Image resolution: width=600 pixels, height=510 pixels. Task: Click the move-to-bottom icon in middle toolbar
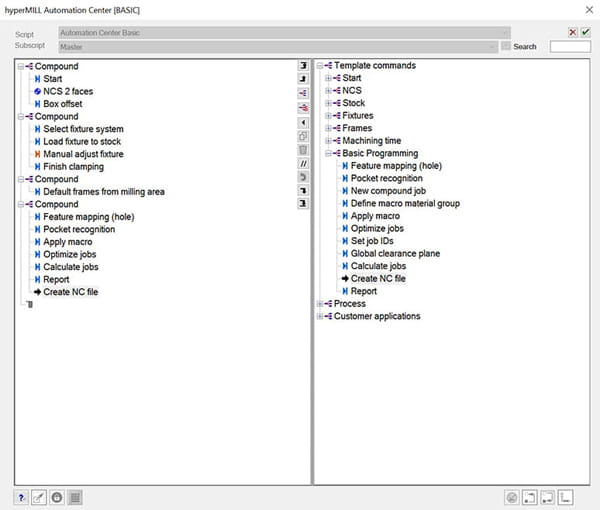pos(303,203)
